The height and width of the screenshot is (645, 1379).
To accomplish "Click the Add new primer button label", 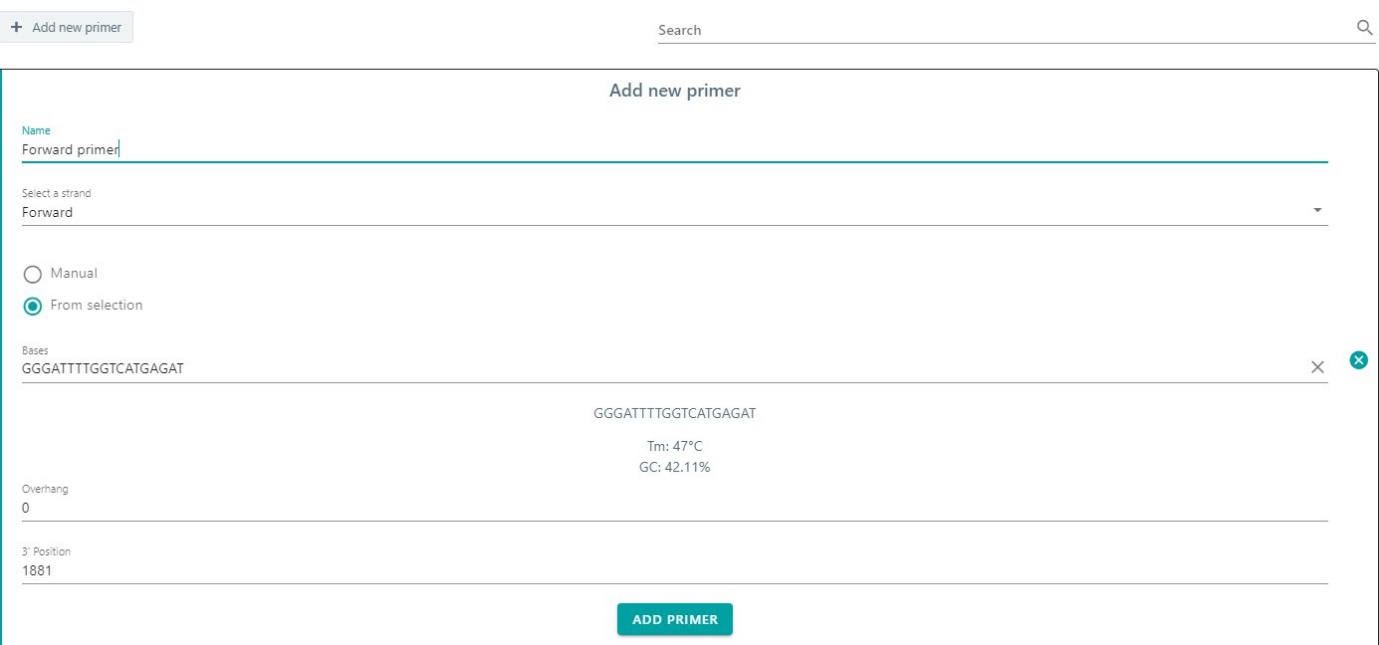I will tap(77, 27).
